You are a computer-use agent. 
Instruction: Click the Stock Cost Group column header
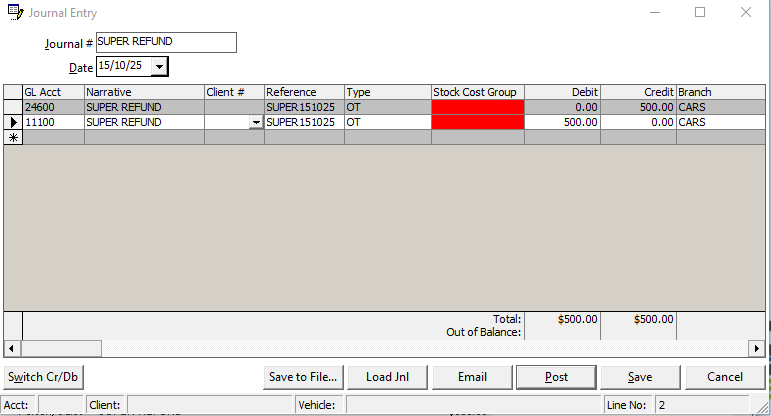478,92
